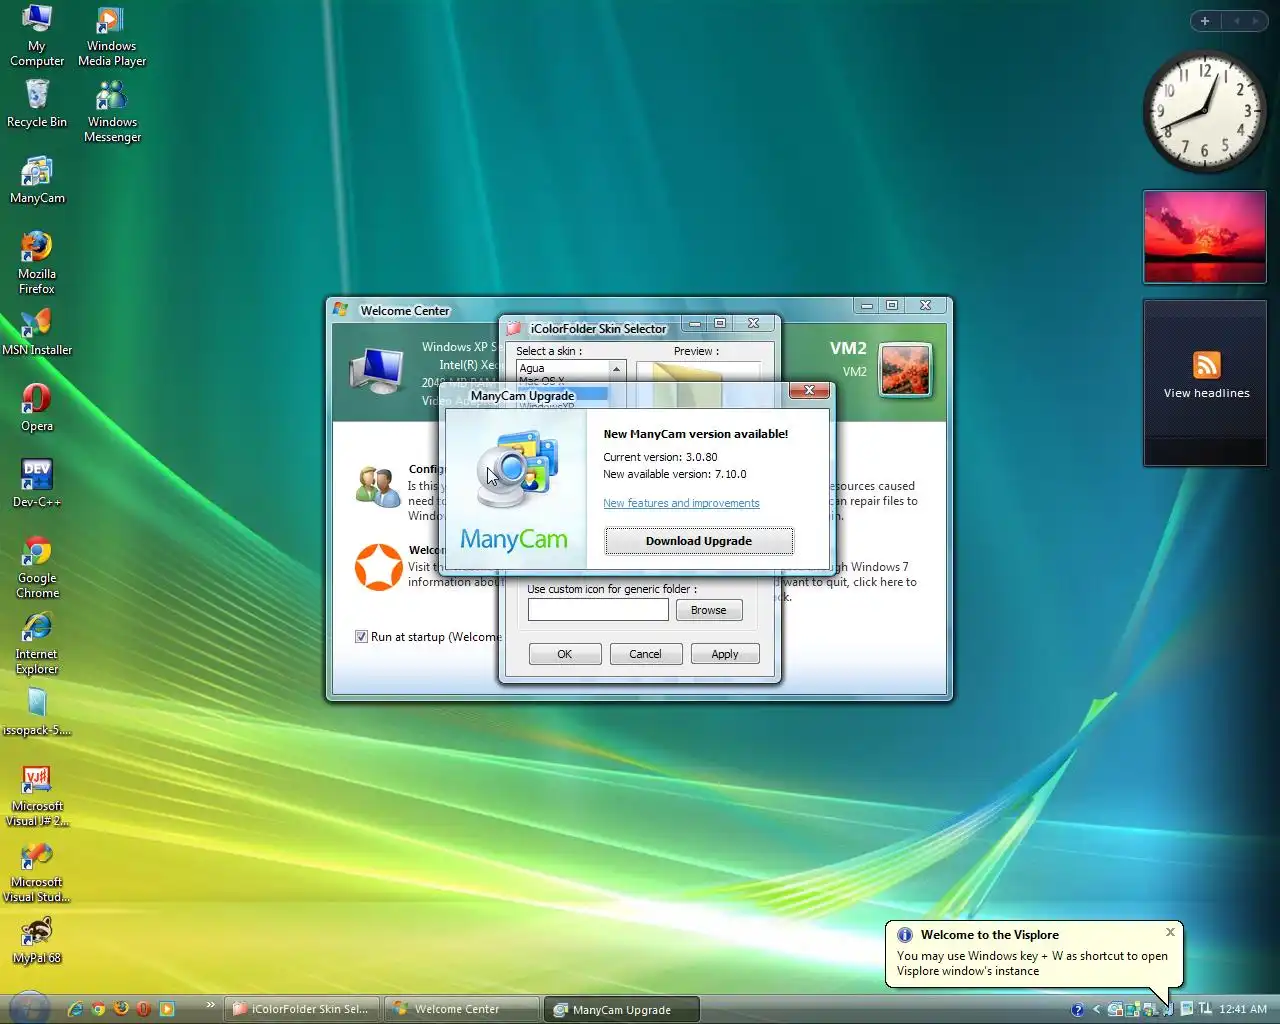
Task: Open Microsoft Visual J# desktop icon
Action: tap(37, 795)
